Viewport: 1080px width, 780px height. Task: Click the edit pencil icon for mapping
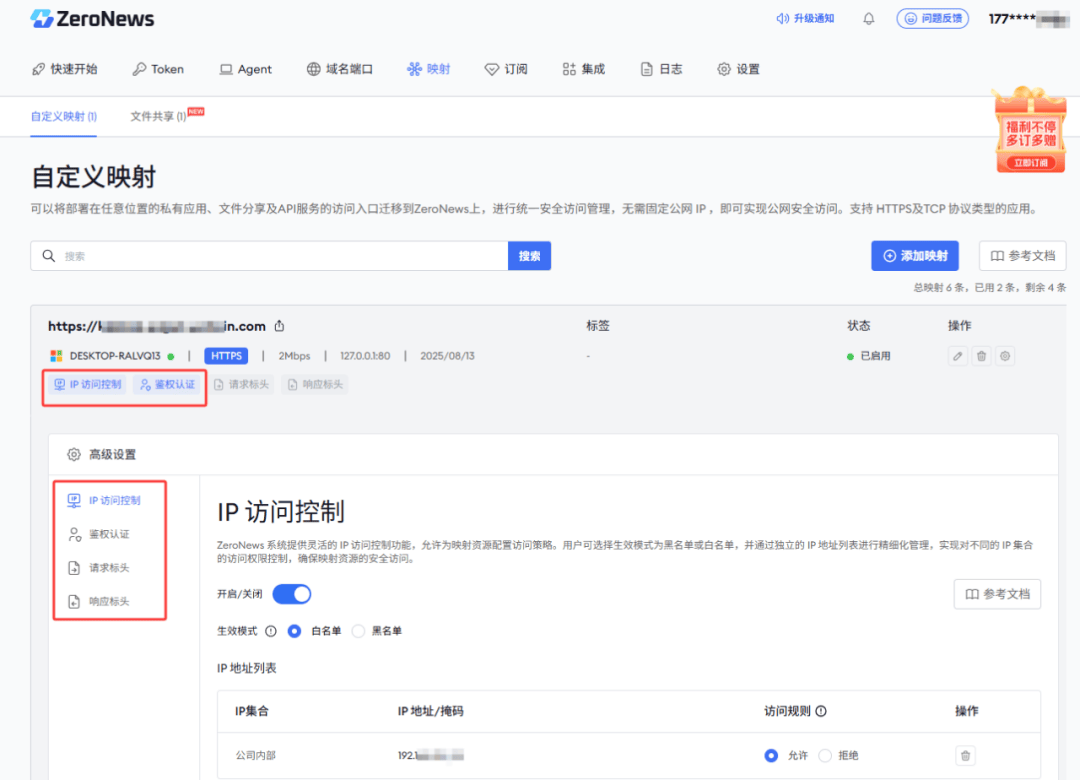[957, 356]
